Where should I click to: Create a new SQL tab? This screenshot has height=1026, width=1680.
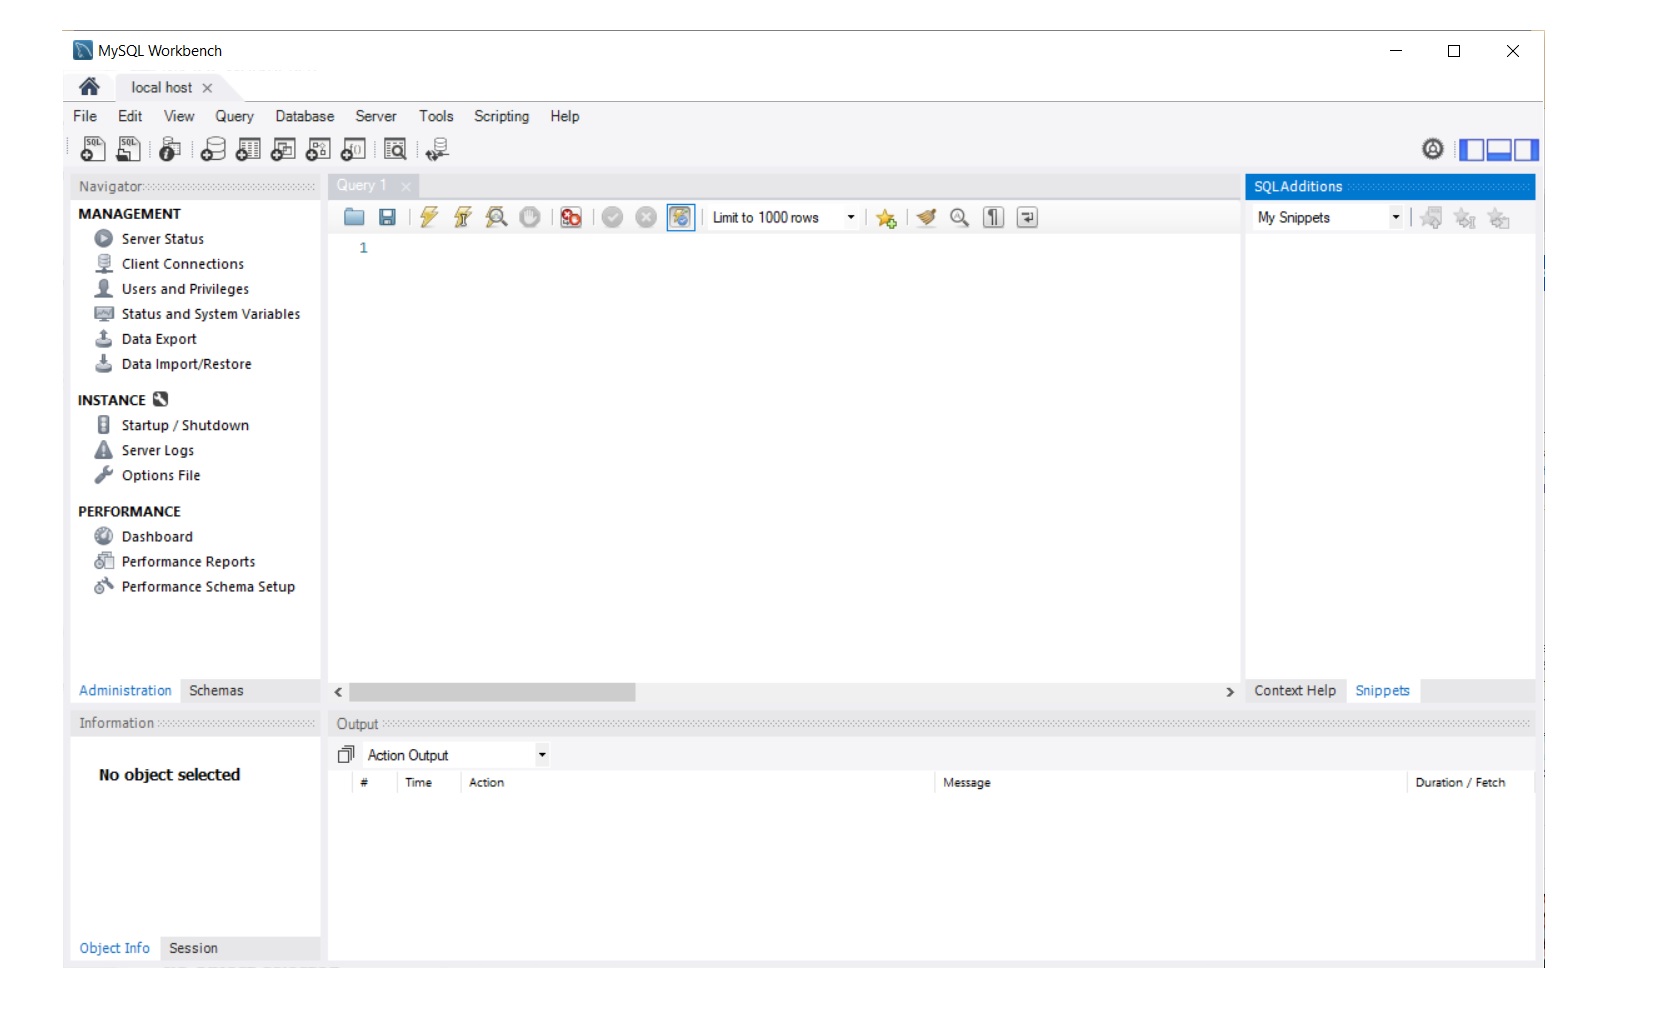(92, 149)
